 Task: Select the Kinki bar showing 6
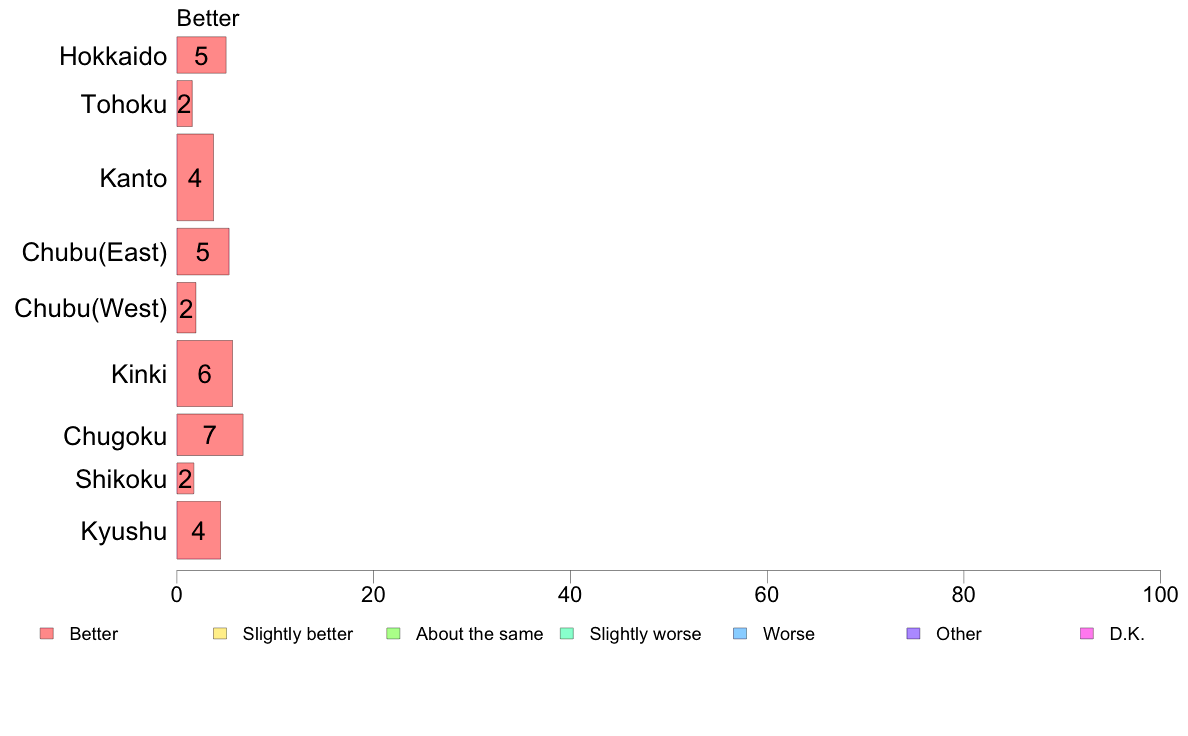click(x=205, y=374)
